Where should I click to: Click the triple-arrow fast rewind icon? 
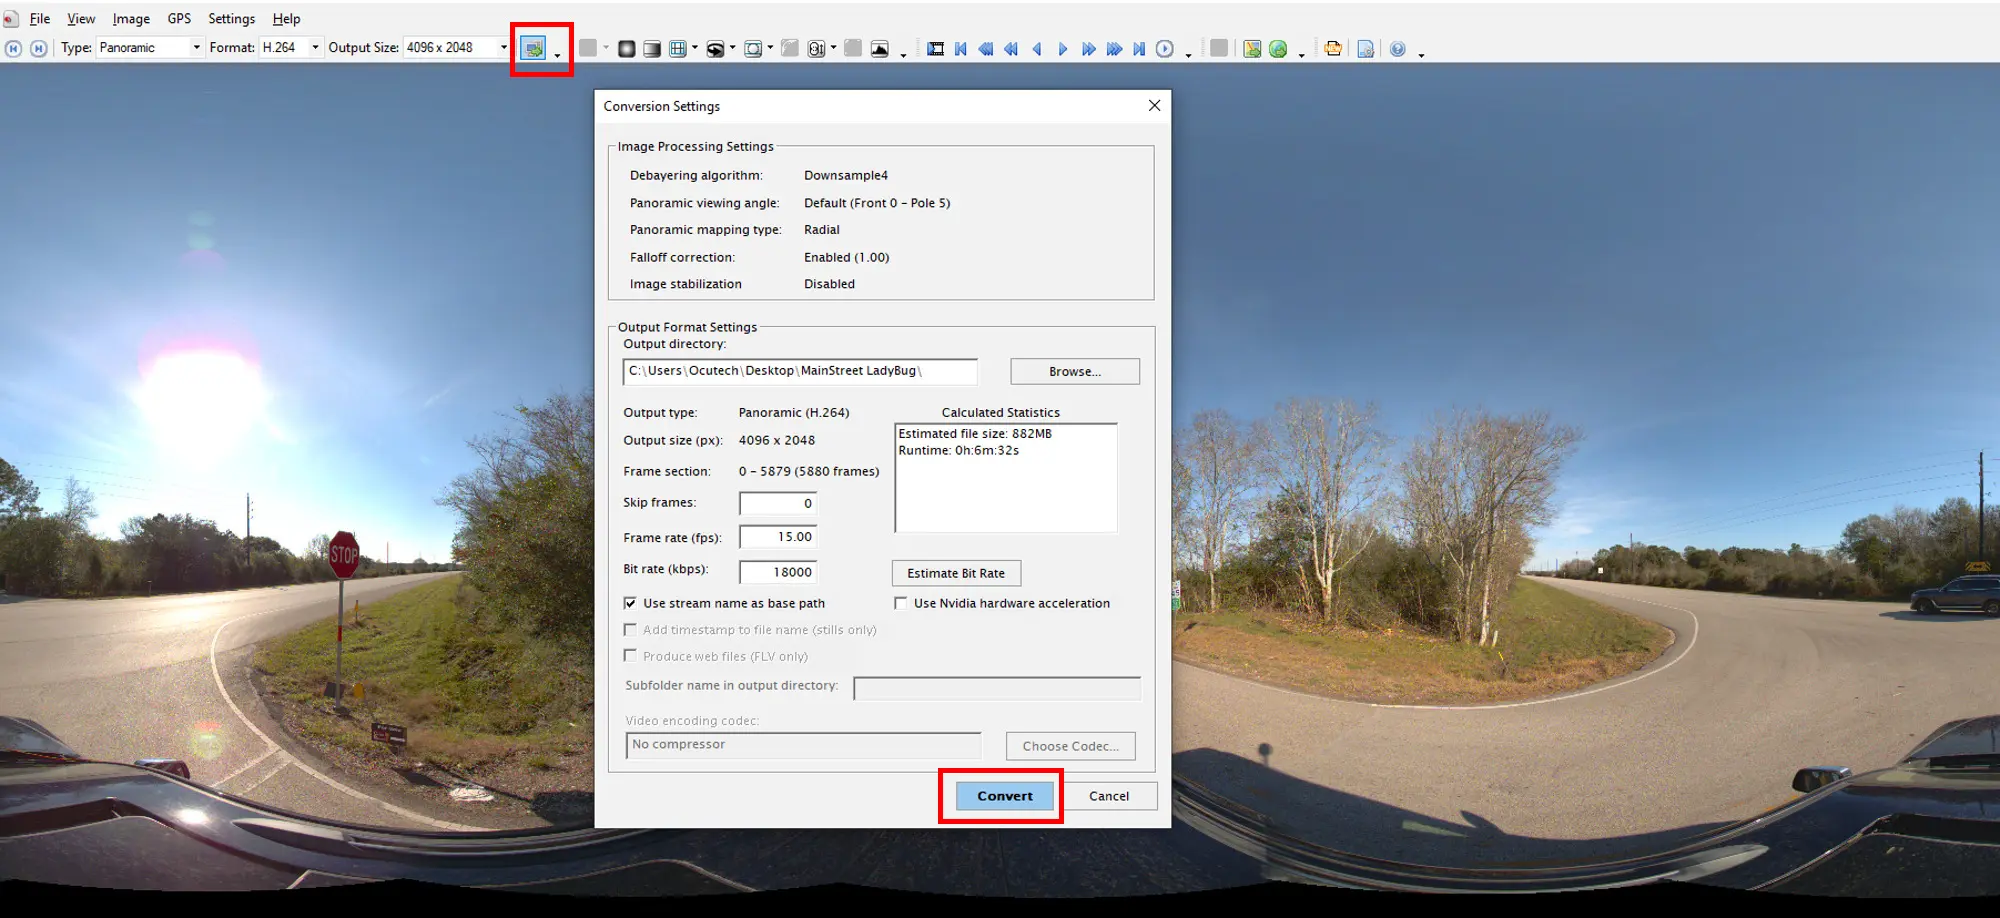pos(986,48)
